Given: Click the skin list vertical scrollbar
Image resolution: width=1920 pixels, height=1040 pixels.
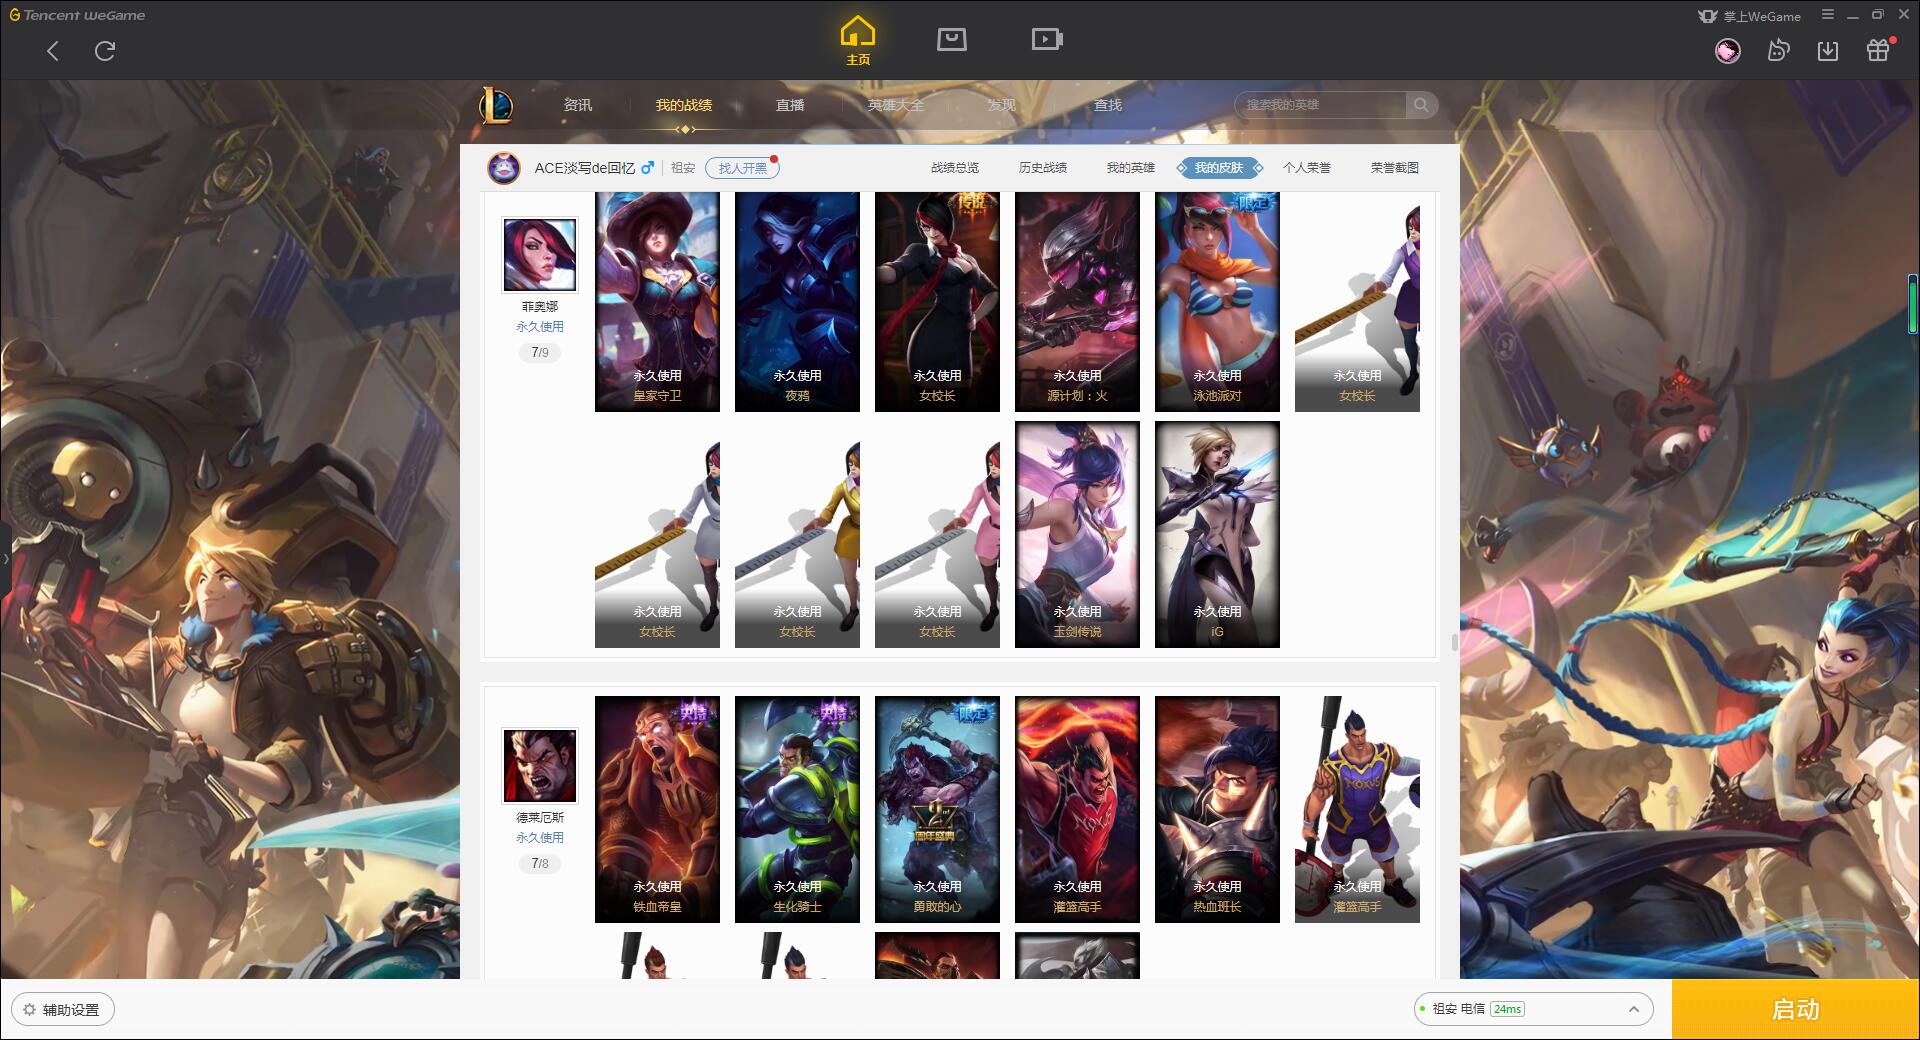Looking at the screenshot, I should 1454,642.
